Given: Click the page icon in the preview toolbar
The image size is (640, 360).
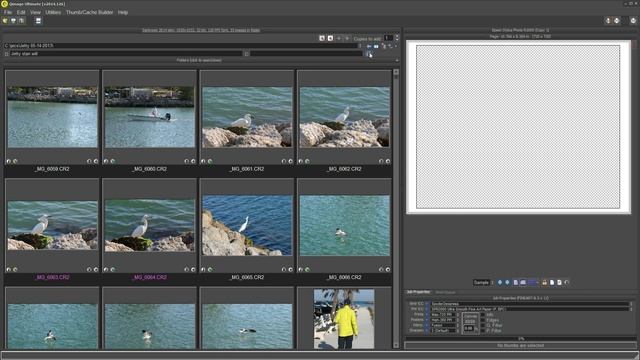Looking at the screenshot, I should coord(516,282).
